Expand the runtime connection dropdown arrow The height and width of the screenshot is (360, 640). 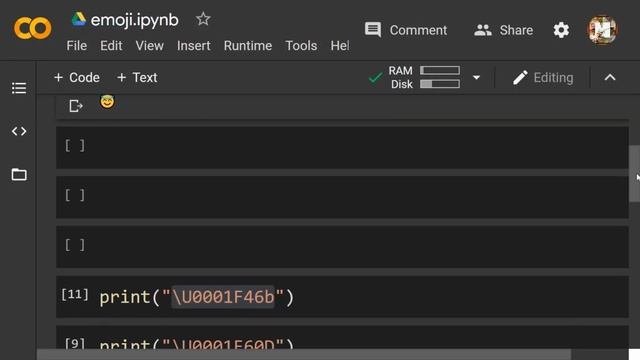(476, 78)
